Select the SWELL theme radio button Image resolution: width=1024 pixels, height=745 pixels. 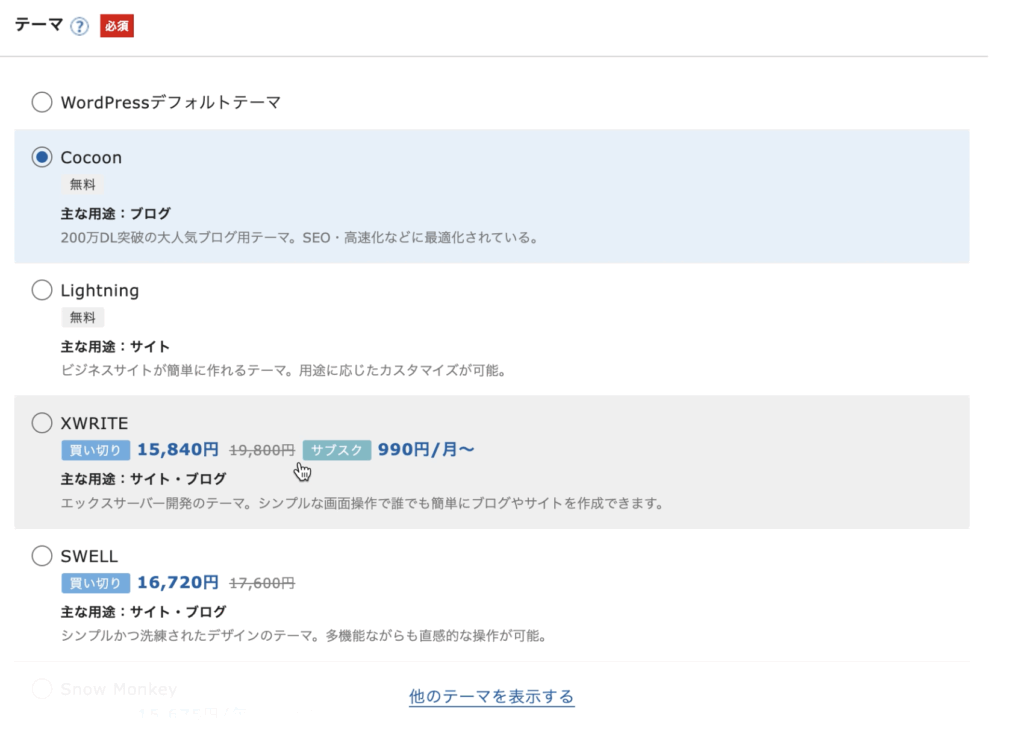[x=42, y=556]
